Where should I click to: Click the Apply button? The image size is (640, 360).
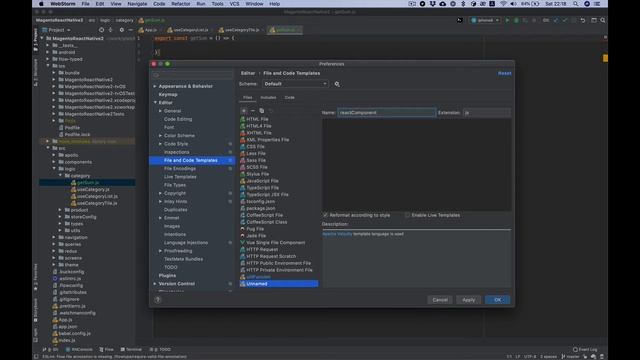click(469, 300)
